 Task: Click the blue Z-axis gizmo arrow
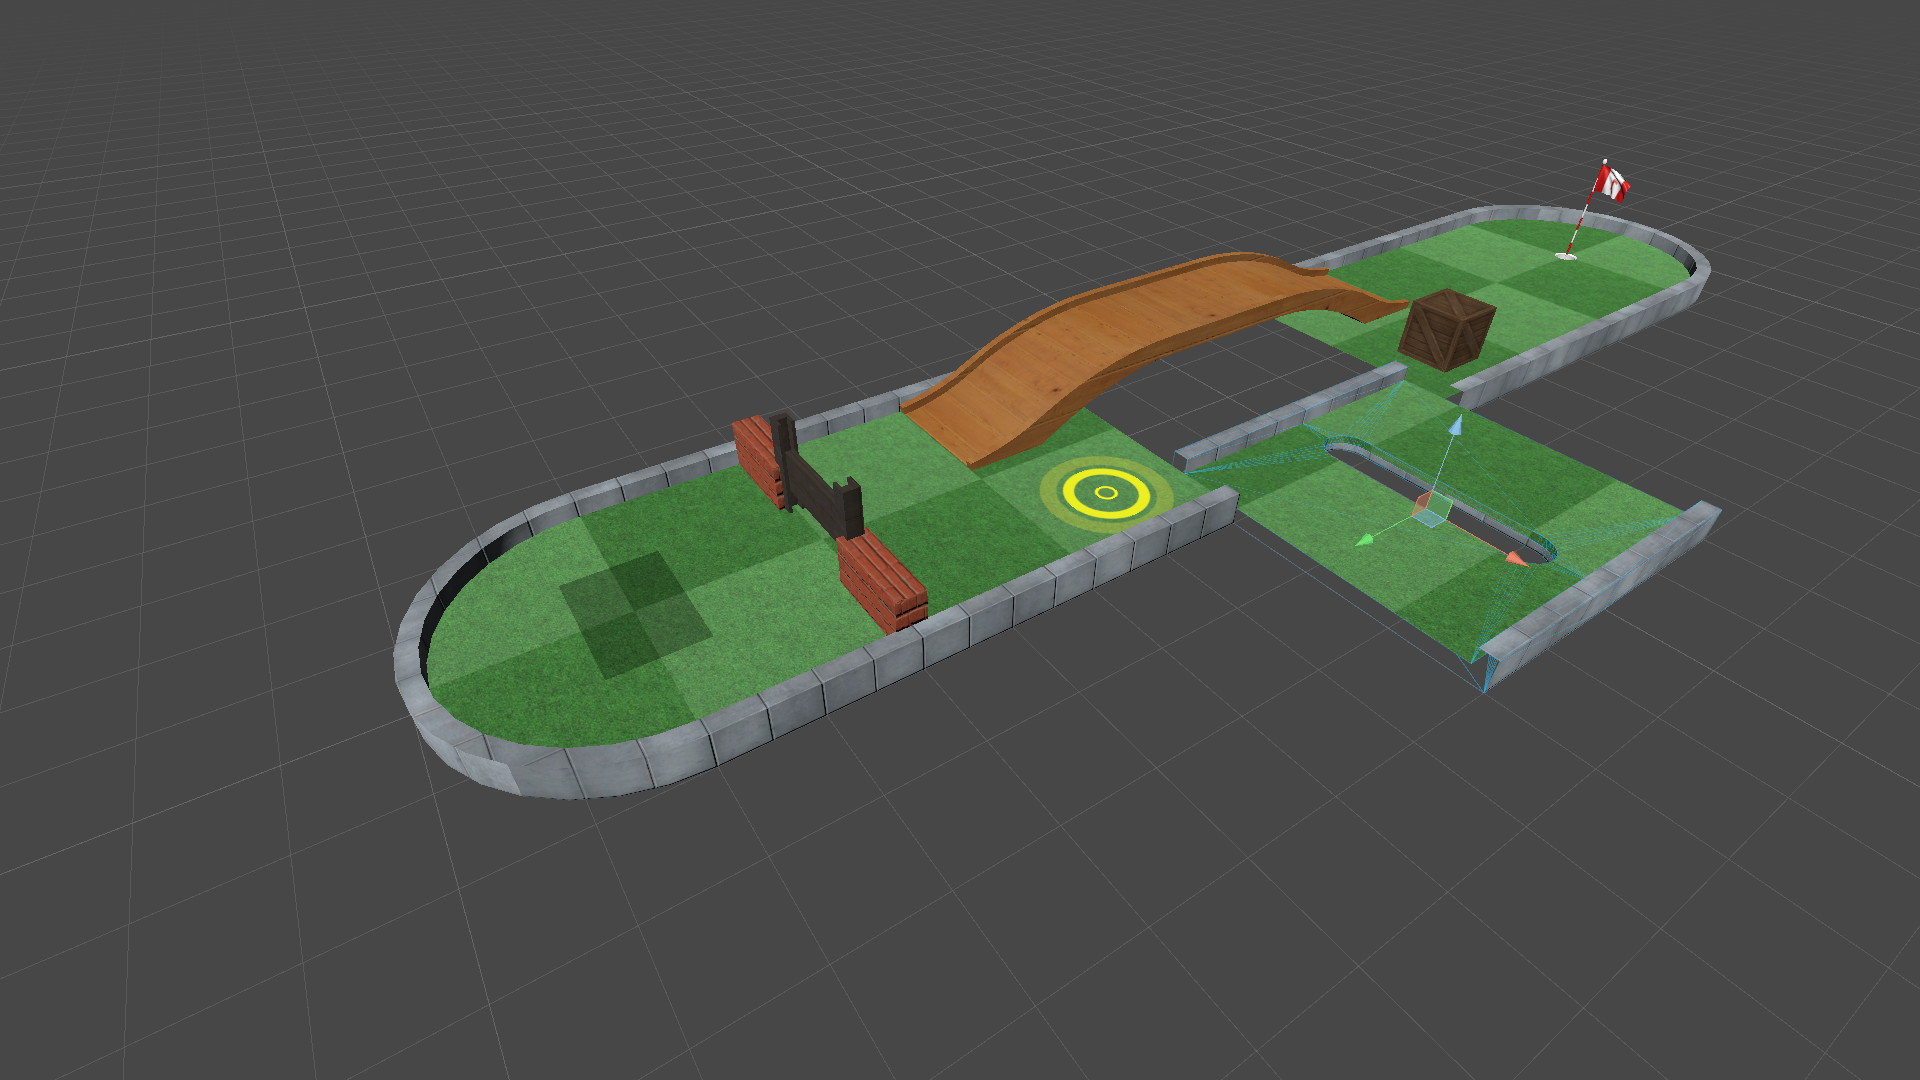[1456, 427]
